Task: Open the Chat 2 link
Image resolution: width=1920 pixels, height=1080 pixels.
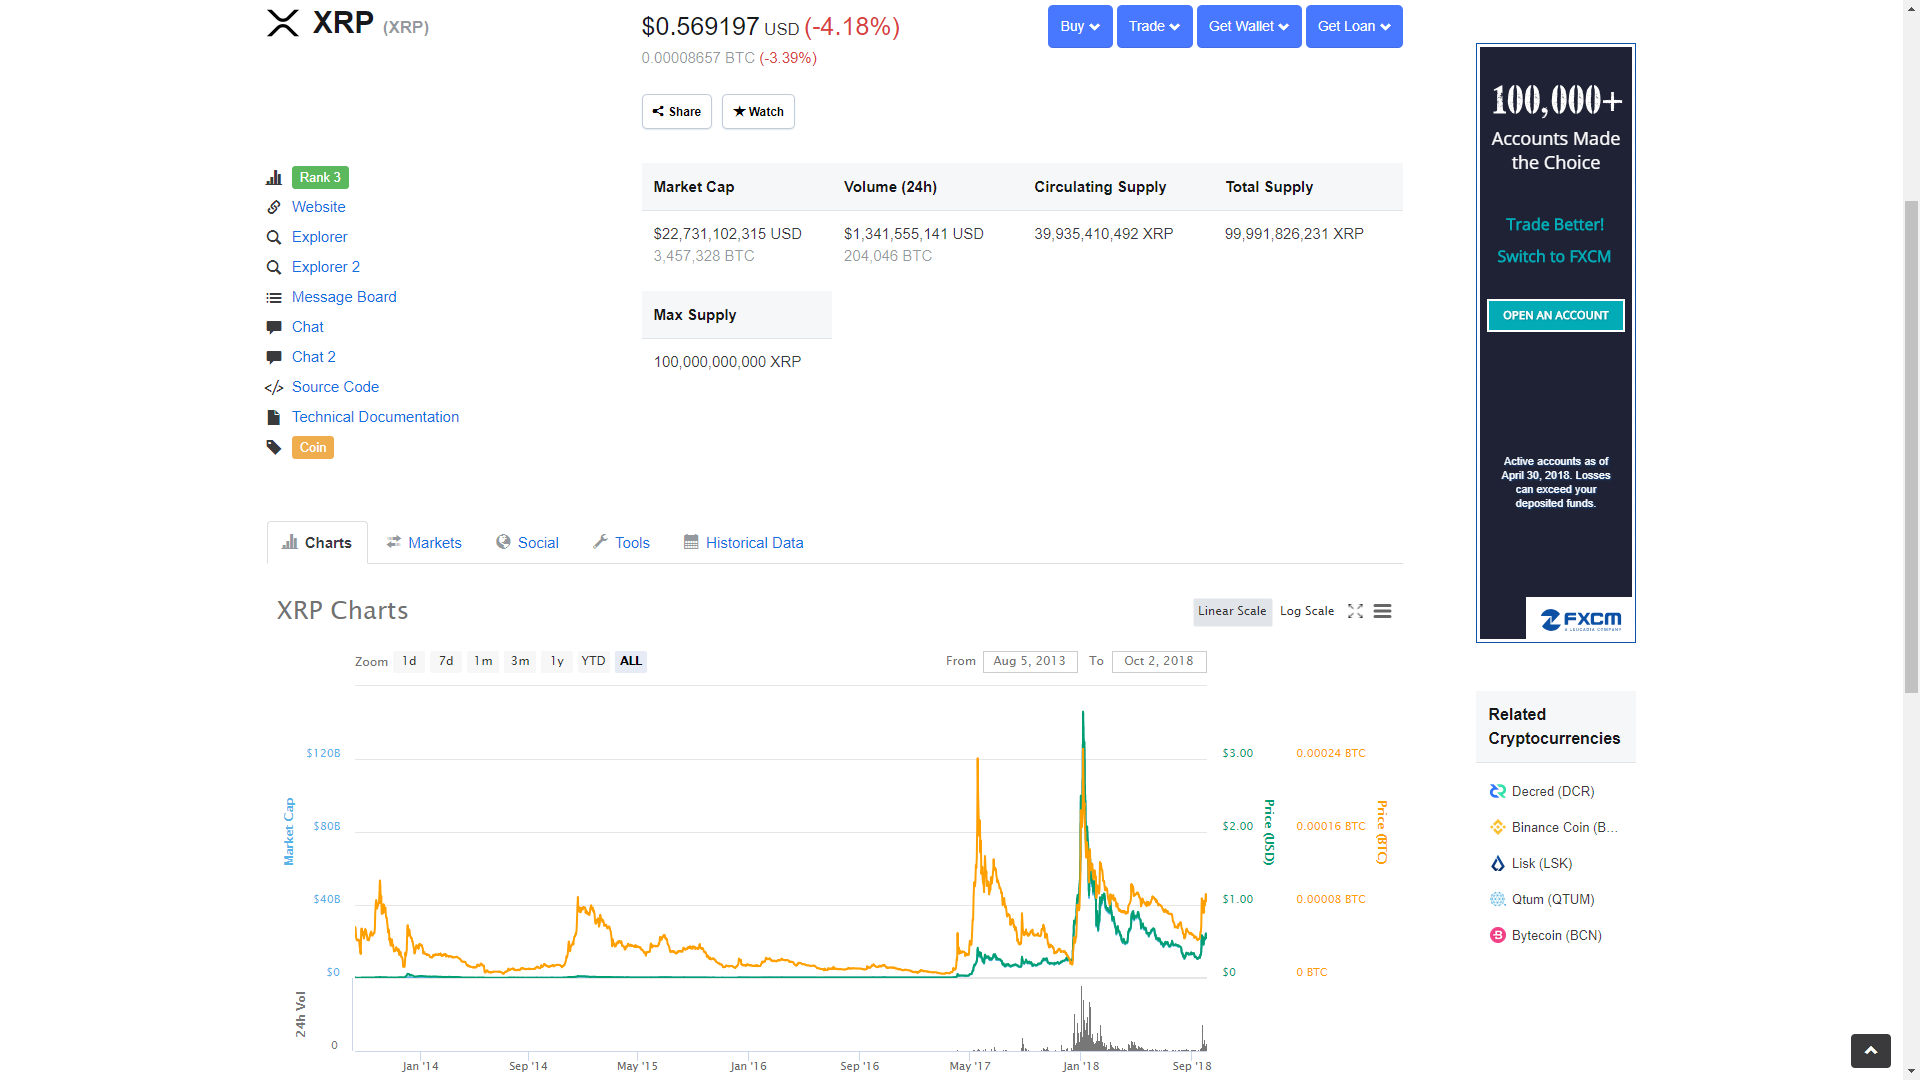Action: coord(314,357)
